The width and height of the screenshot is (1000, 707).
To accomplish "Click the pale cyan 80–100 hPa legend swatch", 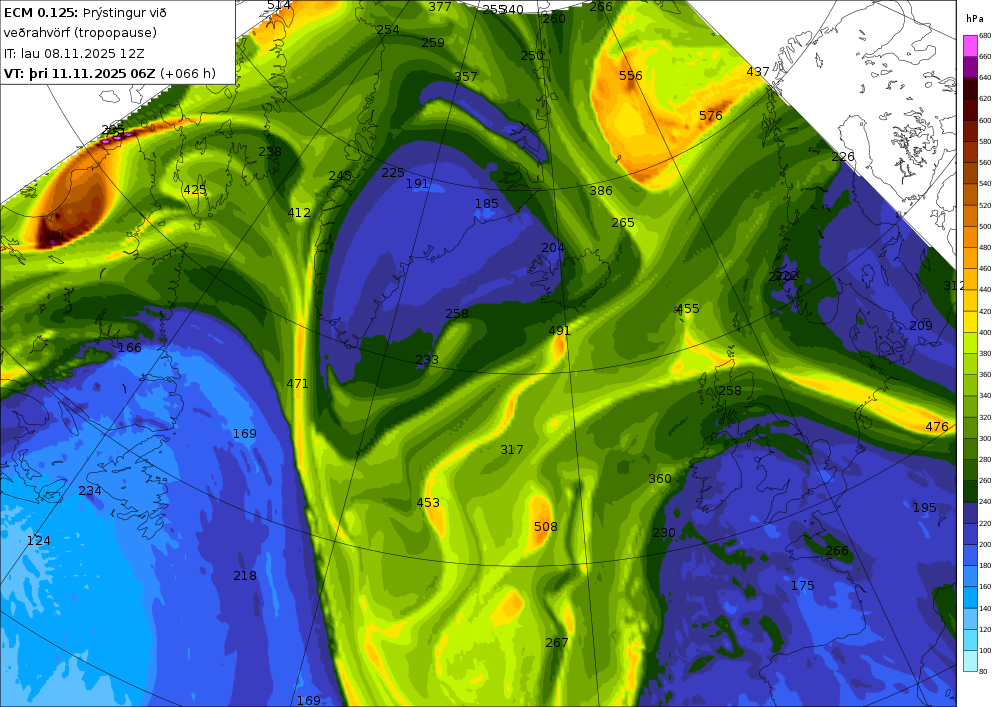I will [970, 661].
